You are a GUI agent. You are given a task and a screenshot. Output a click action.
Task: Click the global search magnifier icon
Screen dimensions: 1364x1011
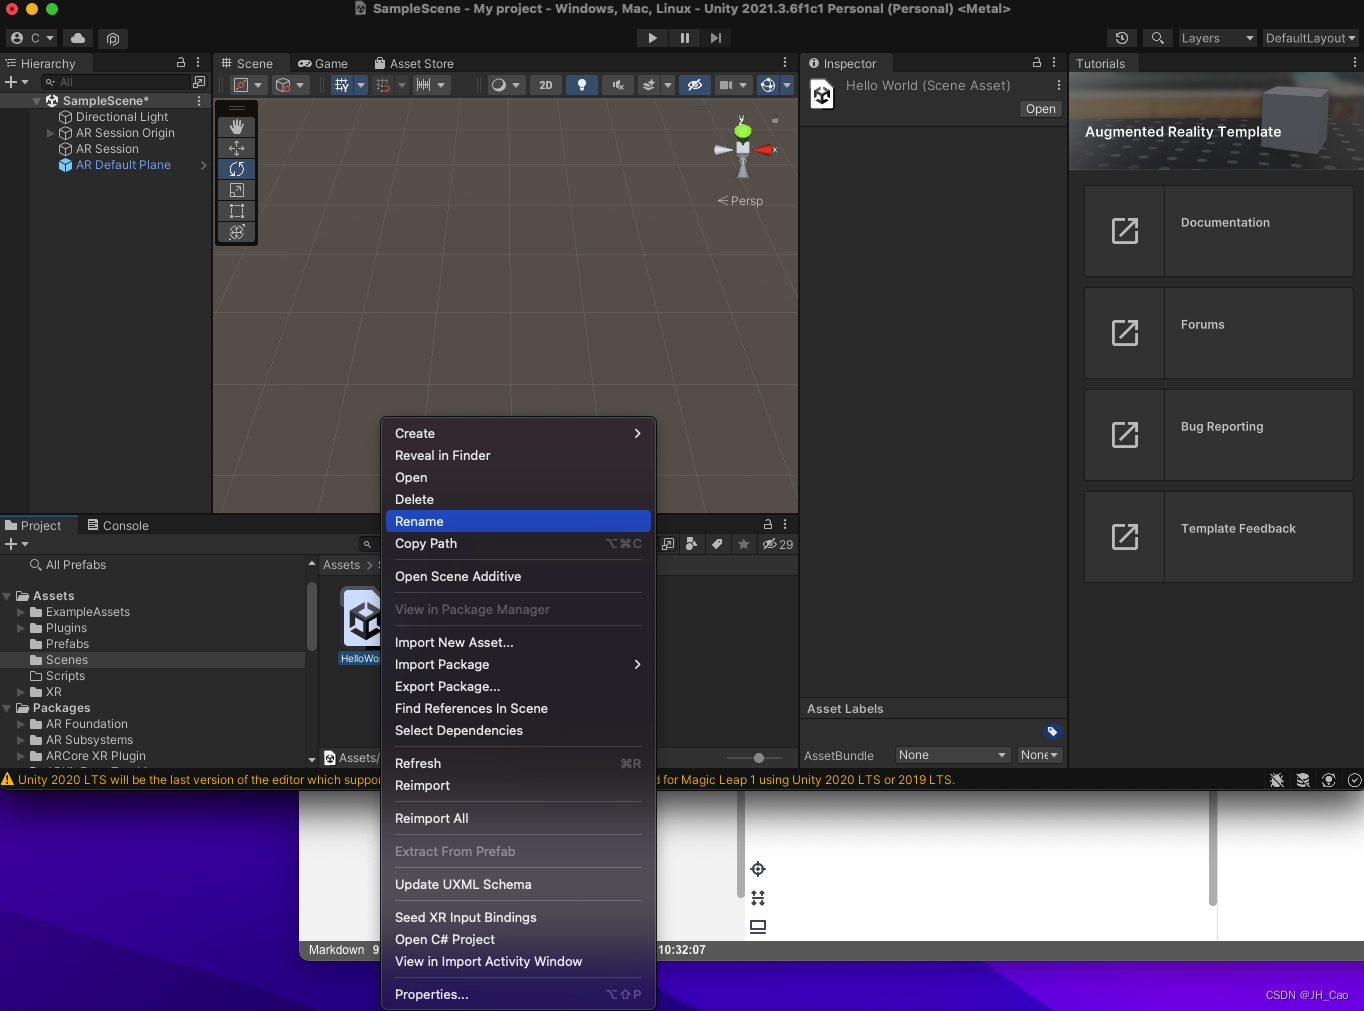point(1157,38)
